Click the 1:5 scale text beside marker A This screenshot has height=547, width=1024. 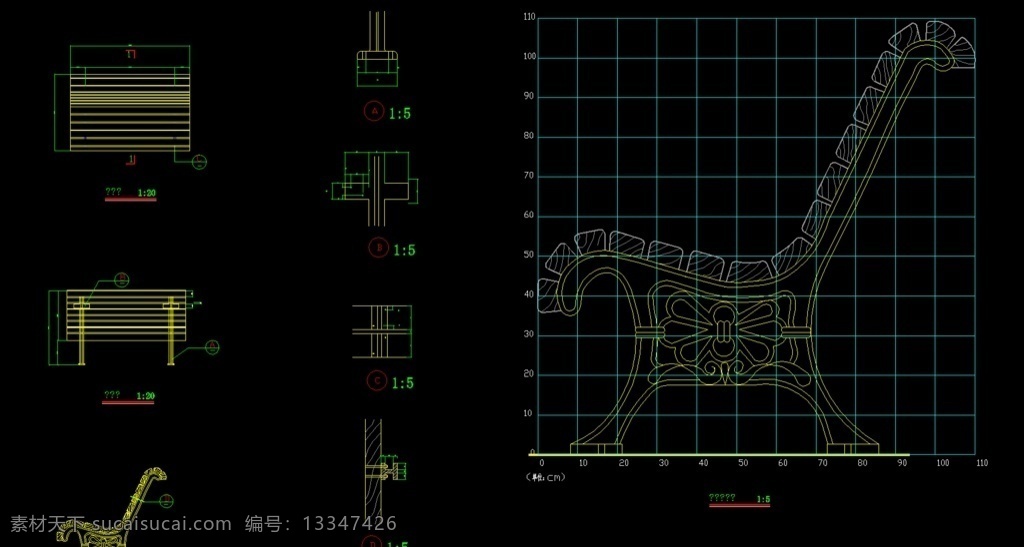(x=400, y=114)
